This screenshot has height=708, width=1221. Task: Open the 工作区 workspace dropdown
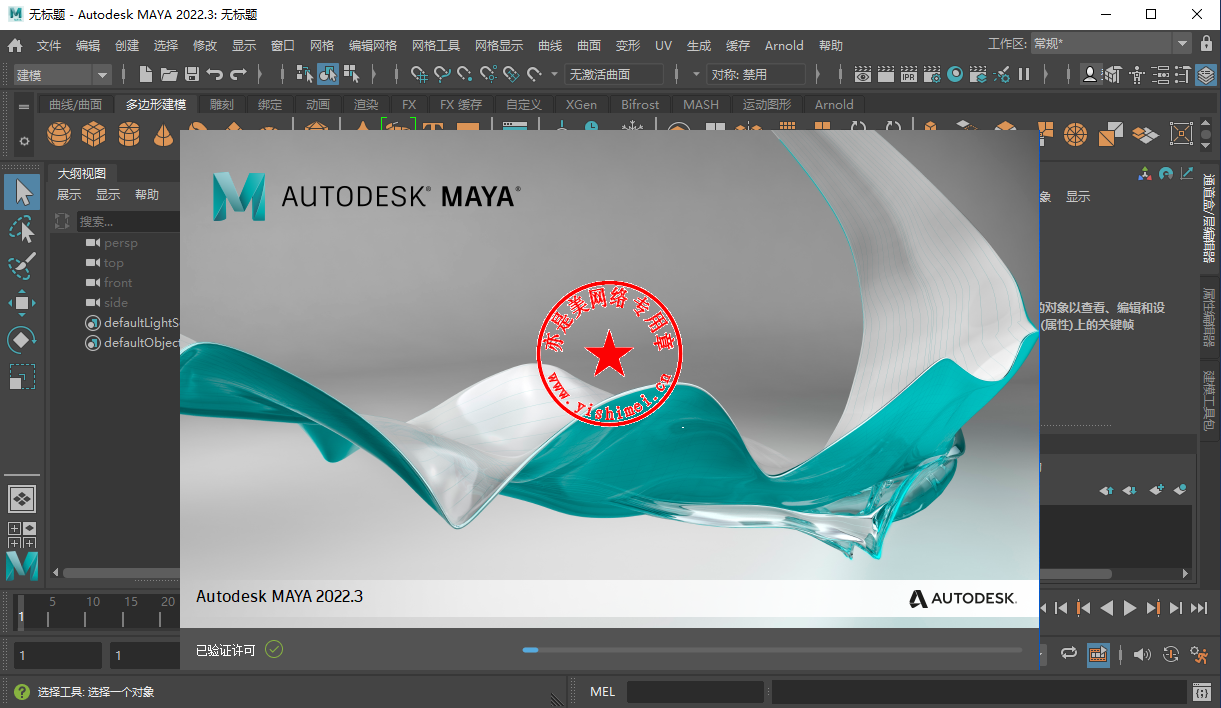click(x=1109, y=44)
